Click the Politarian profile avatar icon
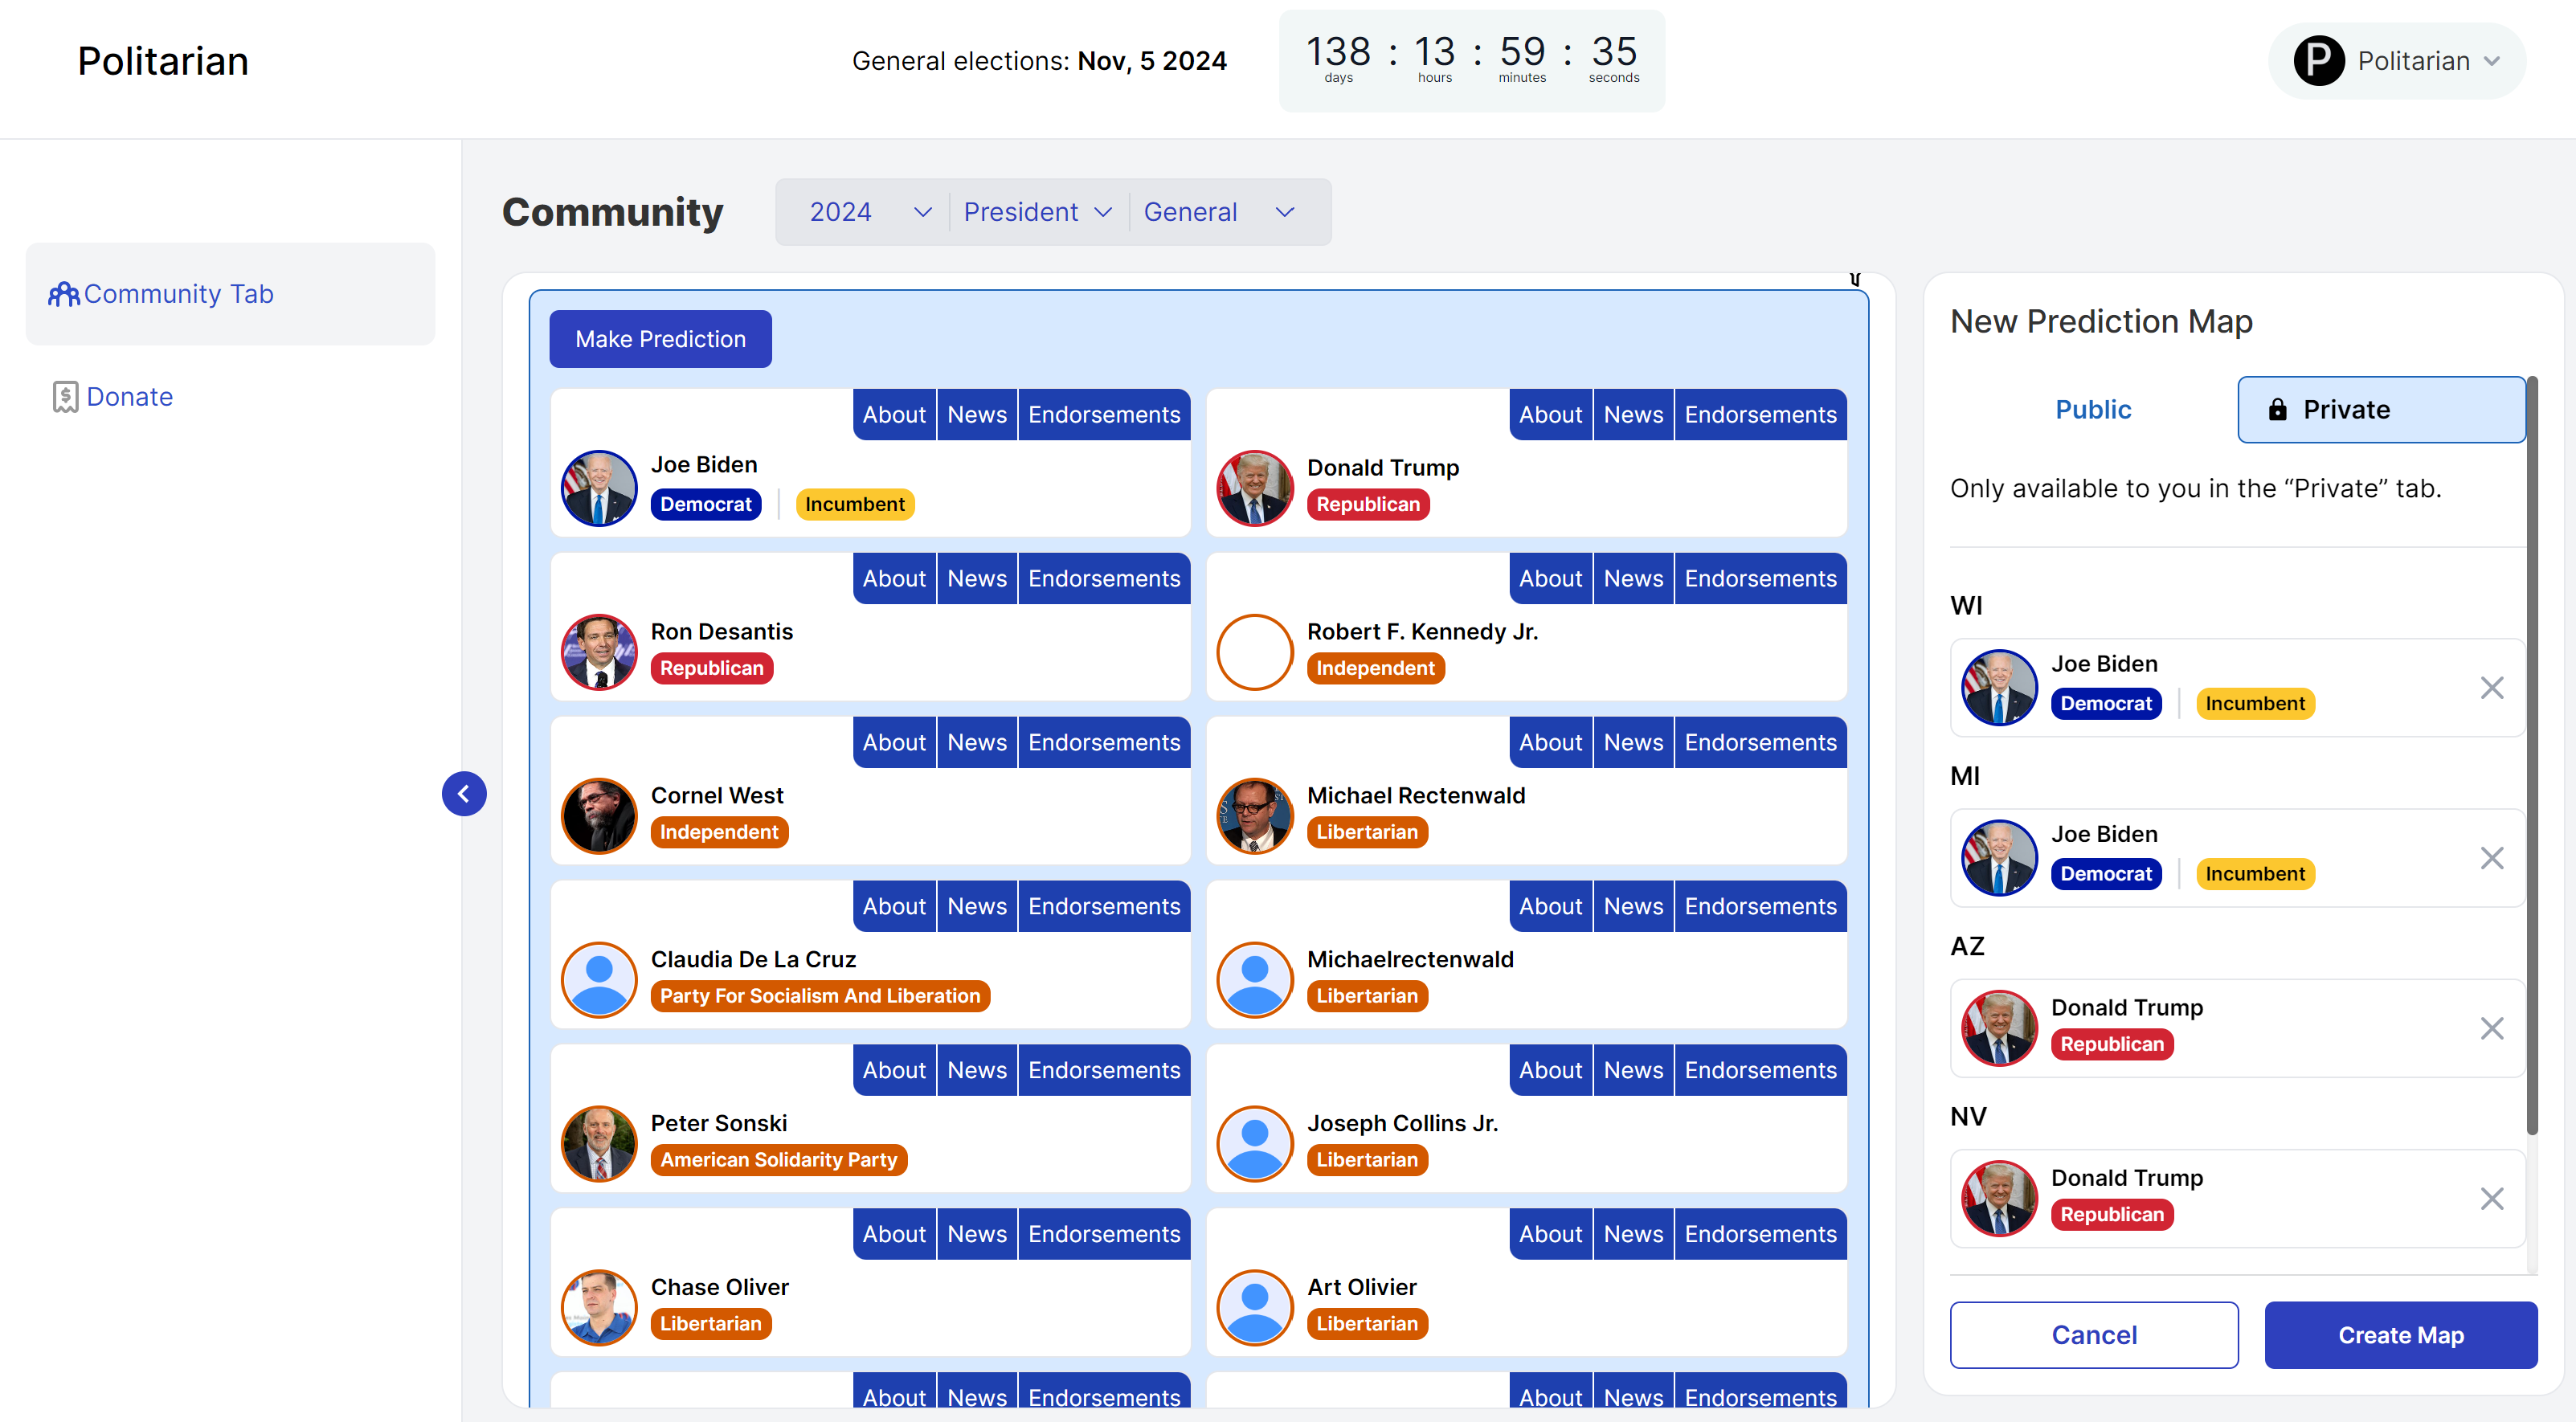The image size is (2576, 1422). coord(2320,61)
